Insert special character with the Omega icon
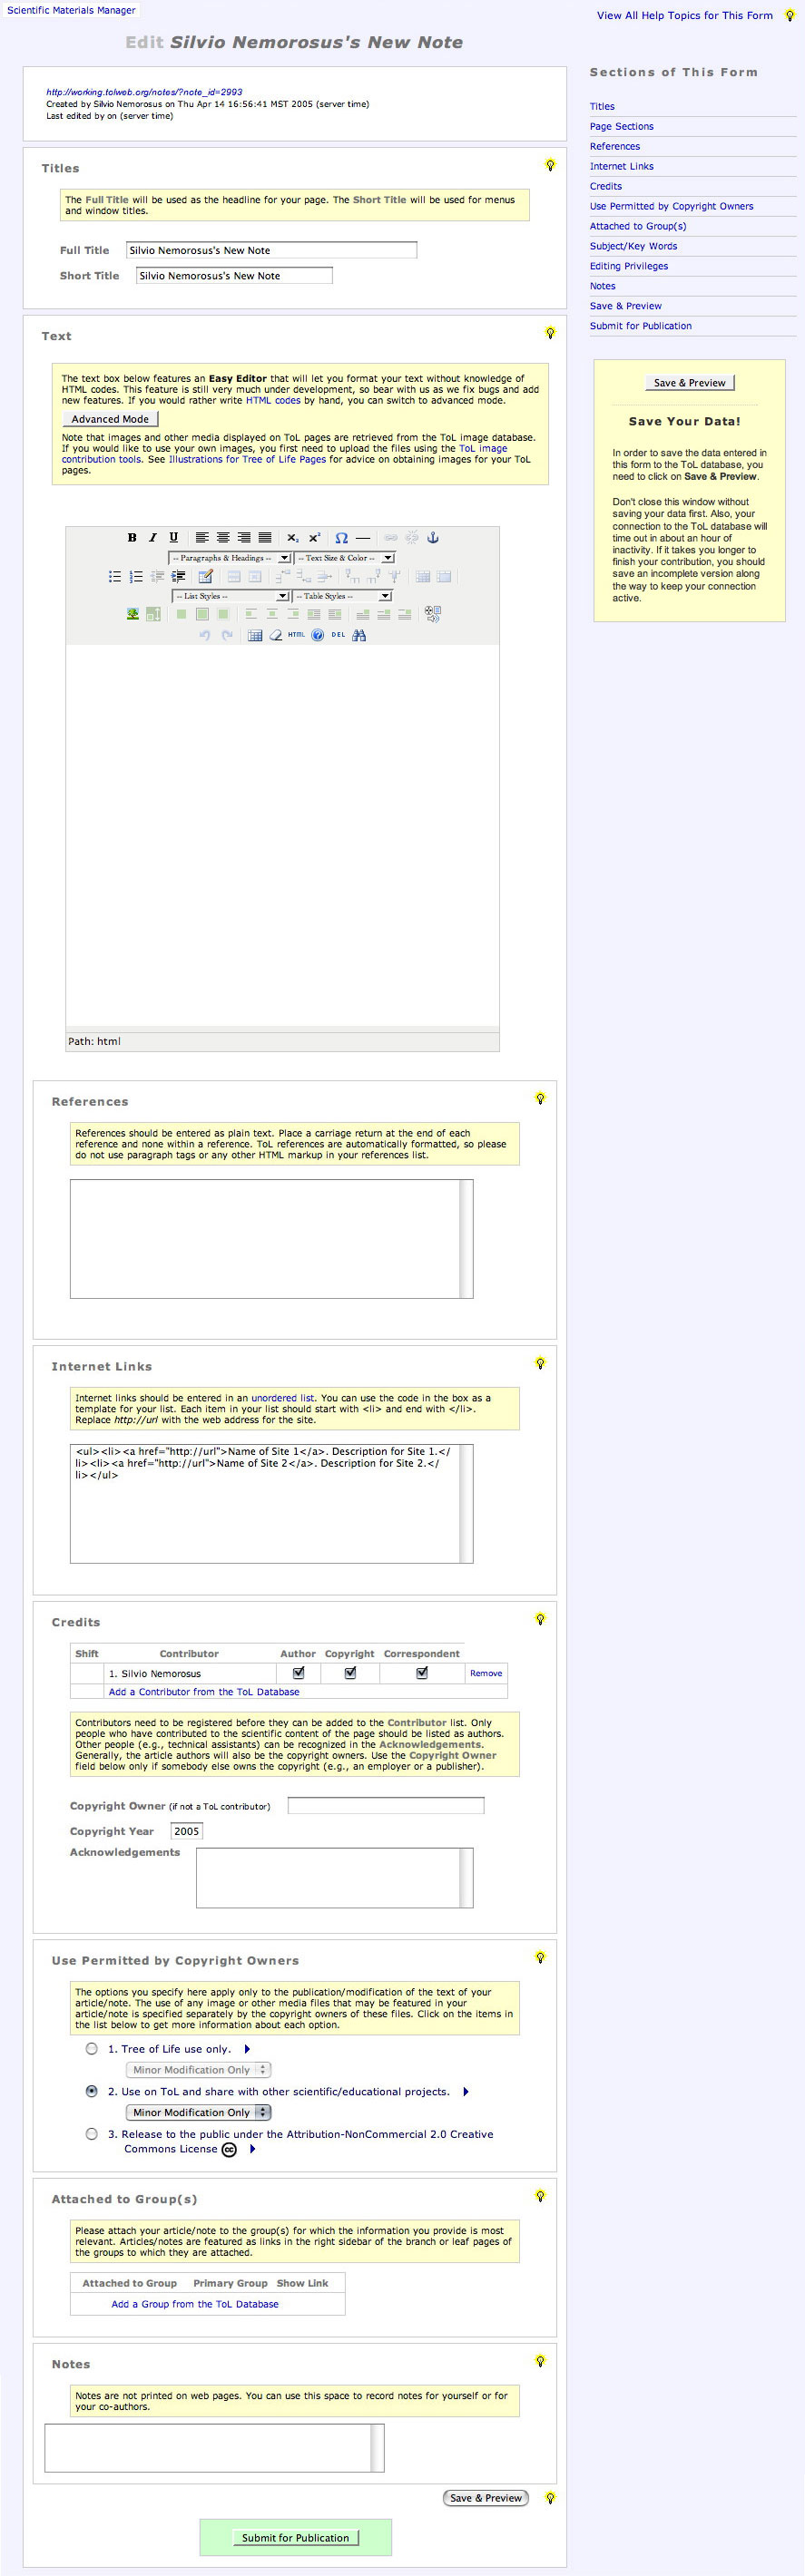 pos(341,537)
